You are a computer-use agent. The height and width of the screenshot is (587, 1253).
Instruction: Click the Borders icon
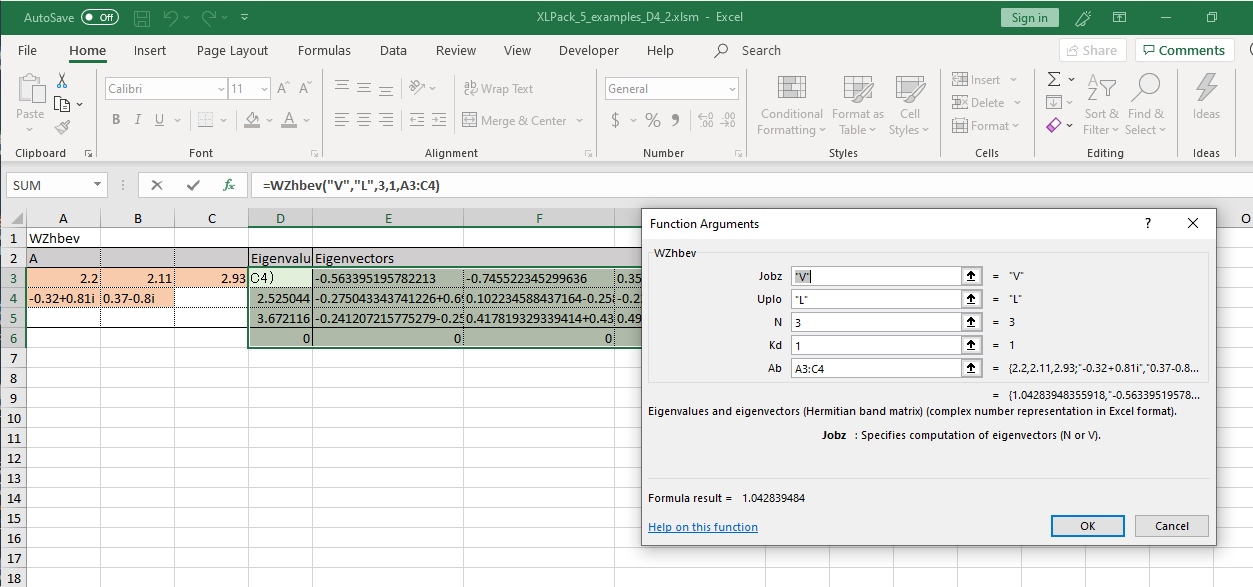coord(204,120)
